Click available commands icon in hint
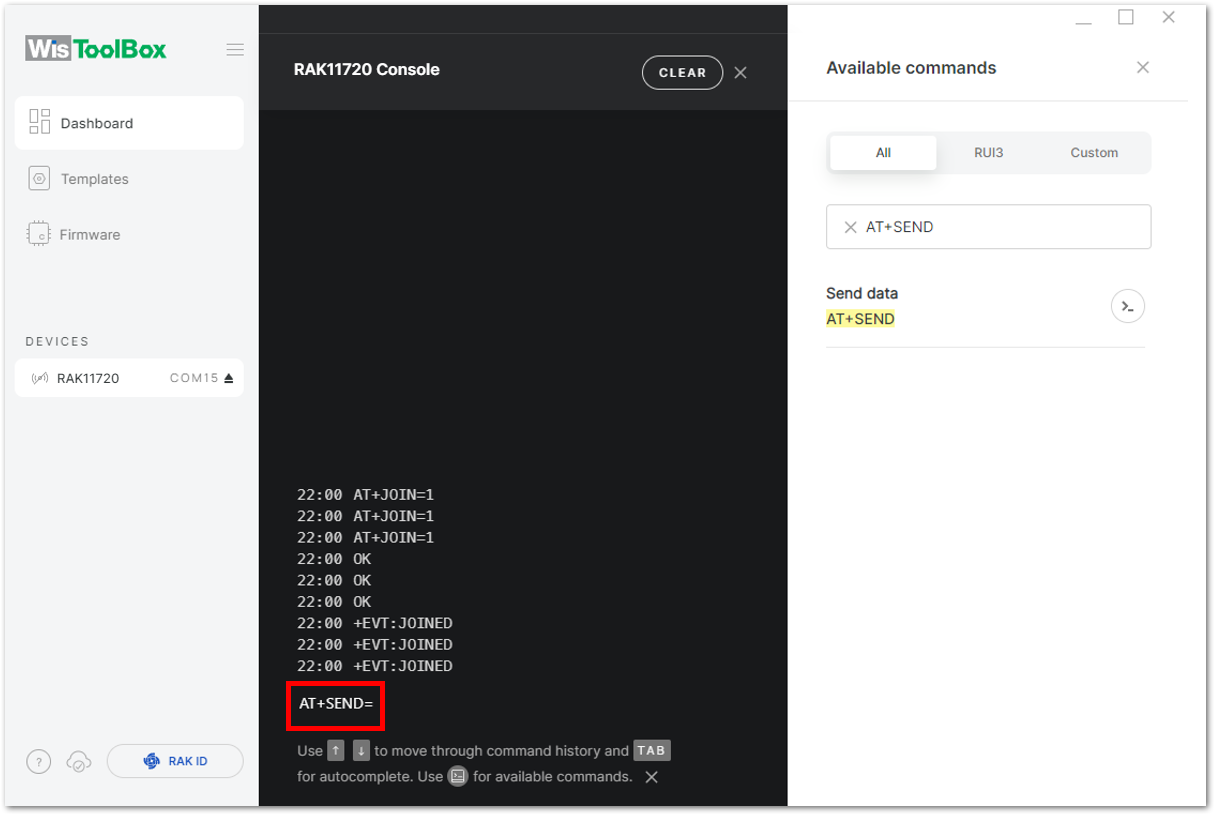The image size is (1215, 815). click(x=458, y=776)
